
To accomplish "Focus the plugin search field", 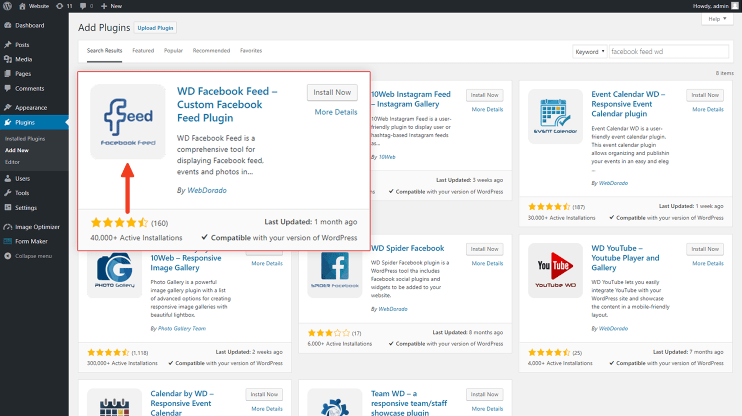I will coord(669,52).
